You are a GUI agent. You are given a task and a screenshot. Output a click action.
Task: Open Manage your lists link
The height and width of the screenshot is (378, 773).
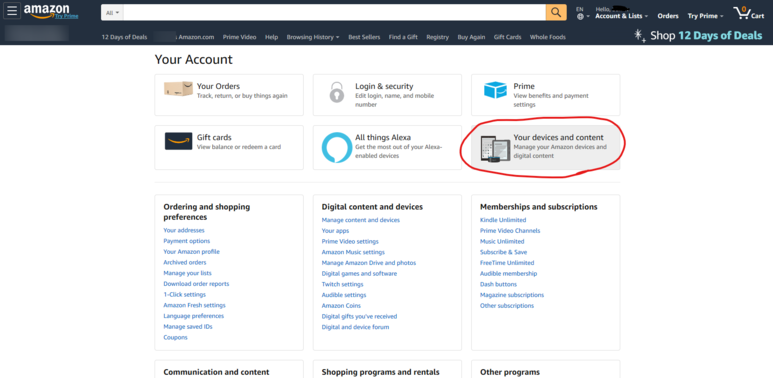point(188,273)
